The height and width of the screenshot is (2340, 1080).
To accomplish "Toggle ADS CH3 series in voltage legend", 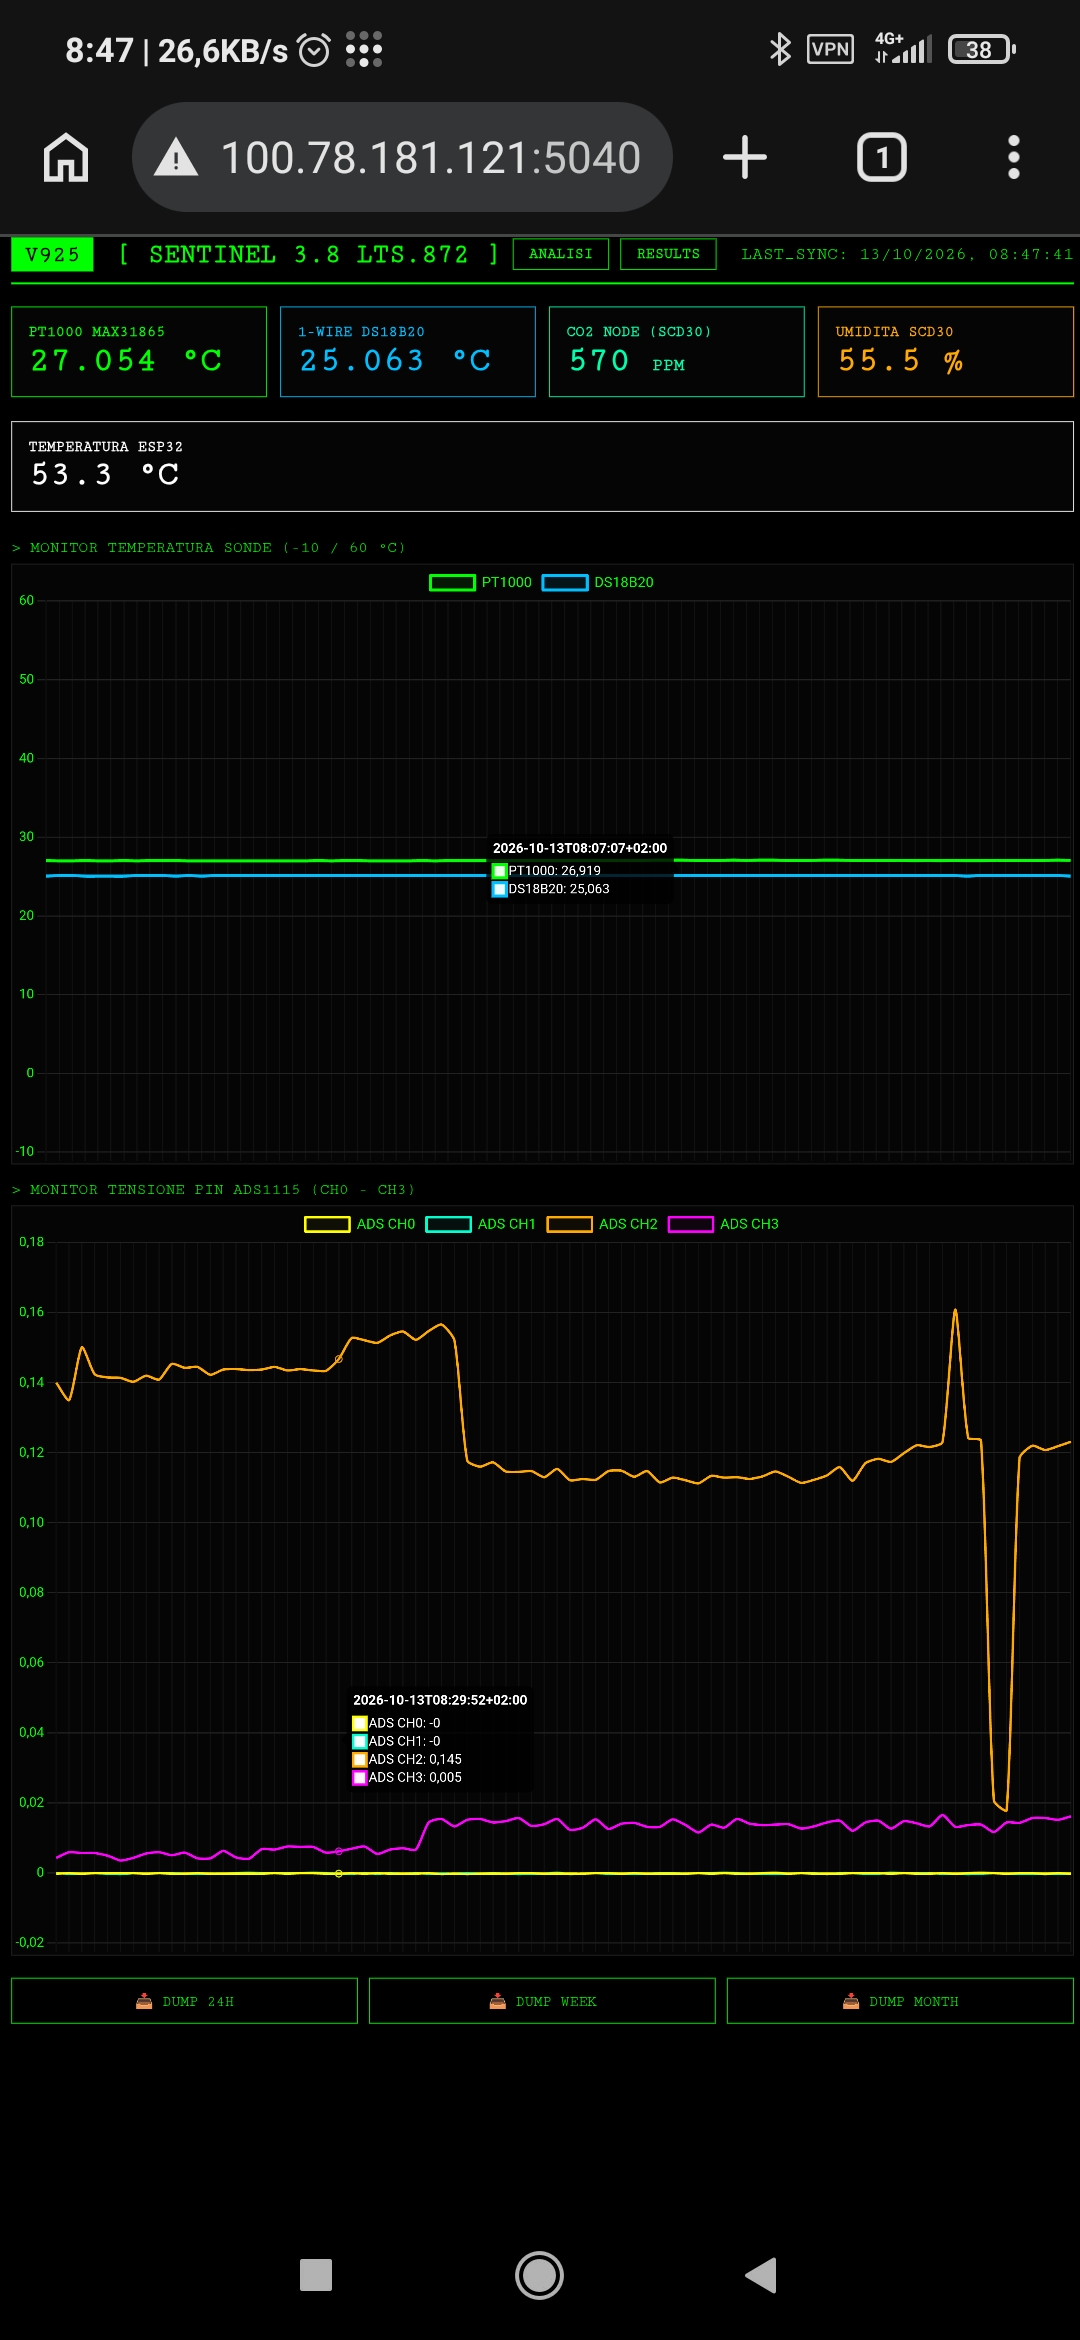I will tap(723, 1224).
